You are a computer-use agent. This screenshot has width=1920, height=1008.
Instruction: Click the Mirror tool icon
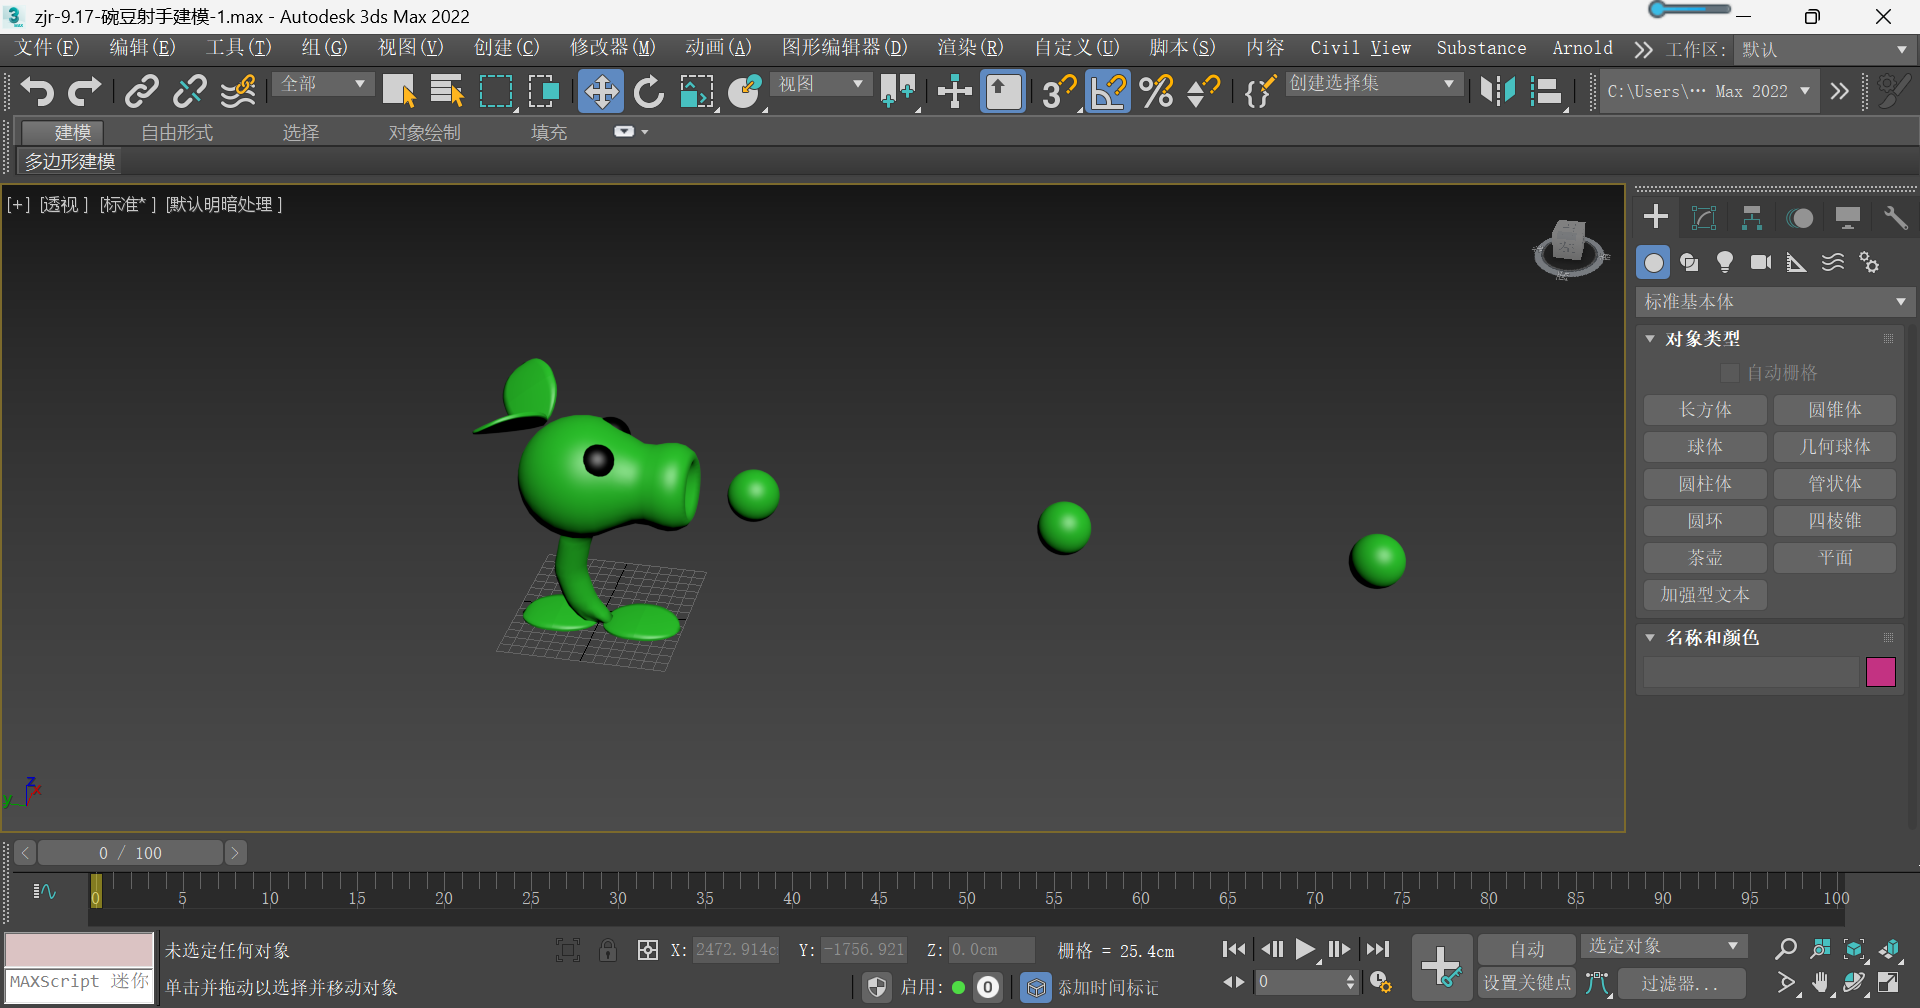[x=1498, y=92]
